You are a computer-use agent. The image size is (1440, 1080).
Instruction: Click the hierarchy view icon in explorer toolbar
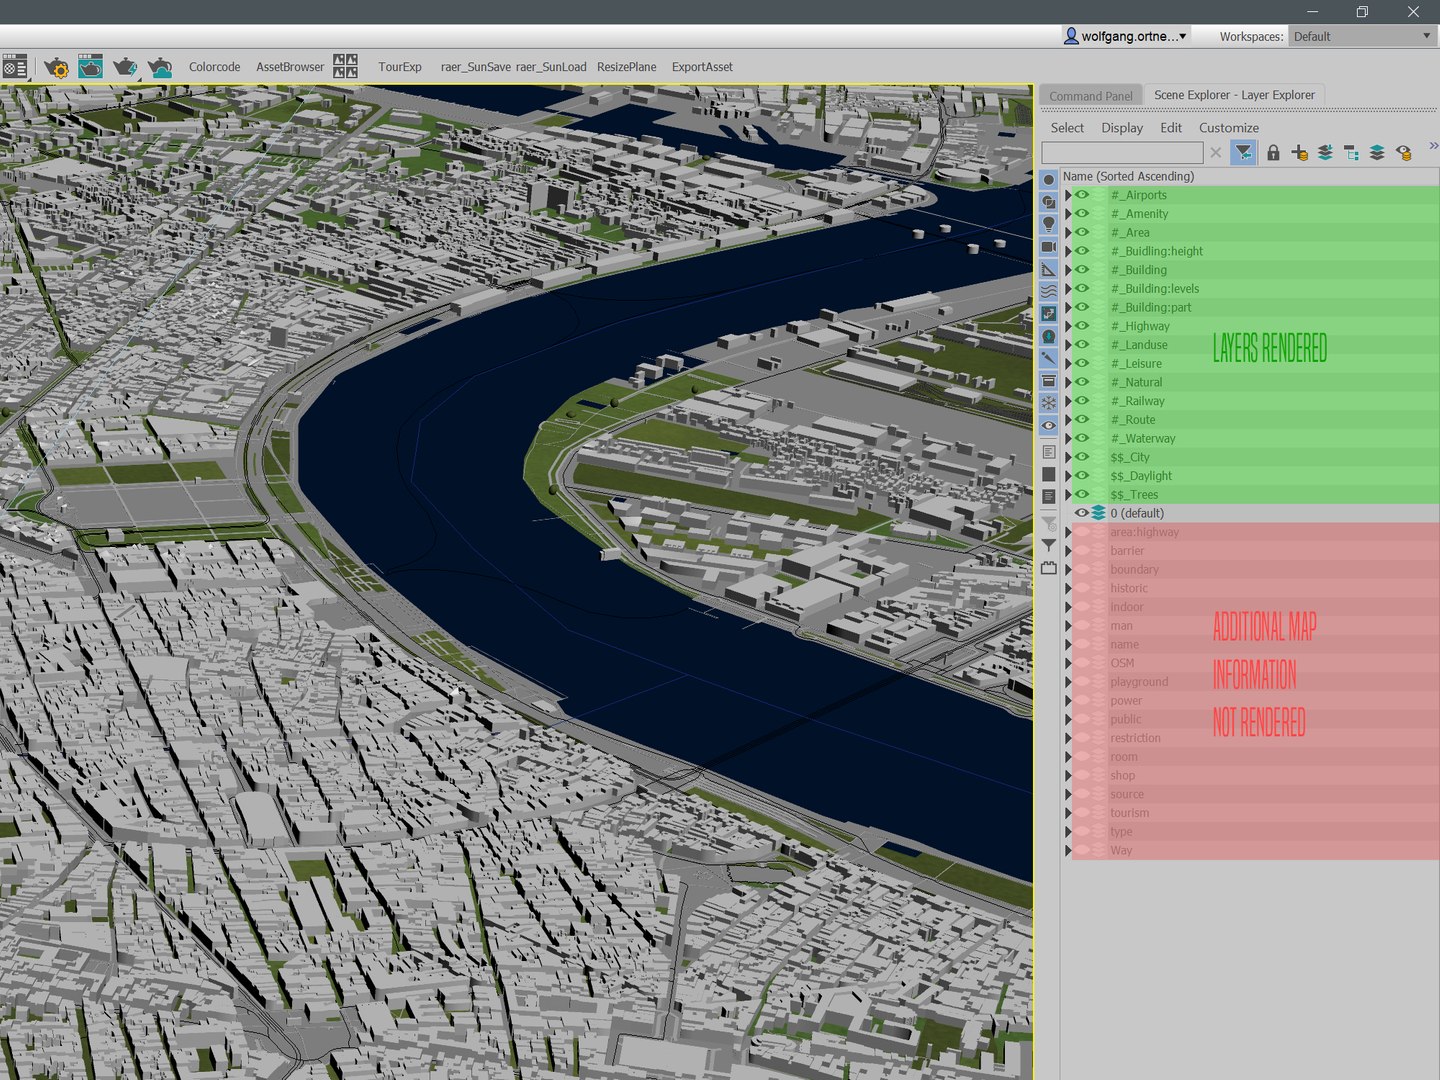coord(1351,152)
